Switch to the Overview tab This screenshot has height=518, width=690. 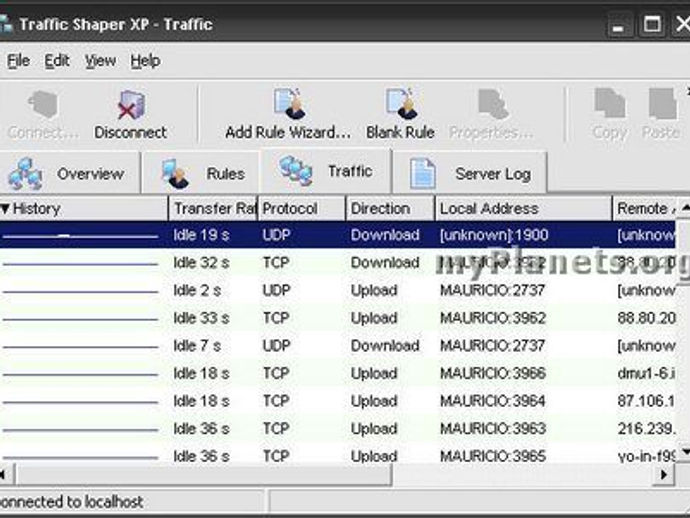(x=70, y=173)
